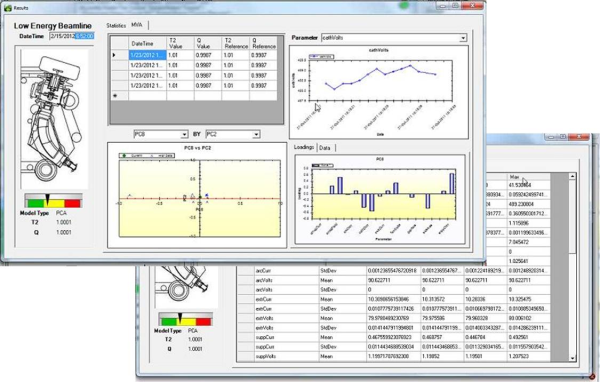Click the beamline diagram in back window
Viewport: 600px width, 382px height.
click(x=186, y=286)
